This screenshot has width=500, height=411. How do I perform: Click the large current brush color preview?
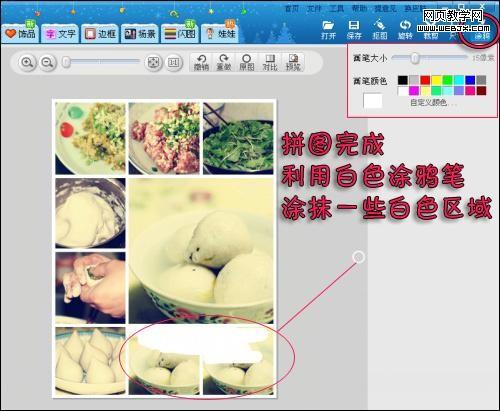(372, 101)
